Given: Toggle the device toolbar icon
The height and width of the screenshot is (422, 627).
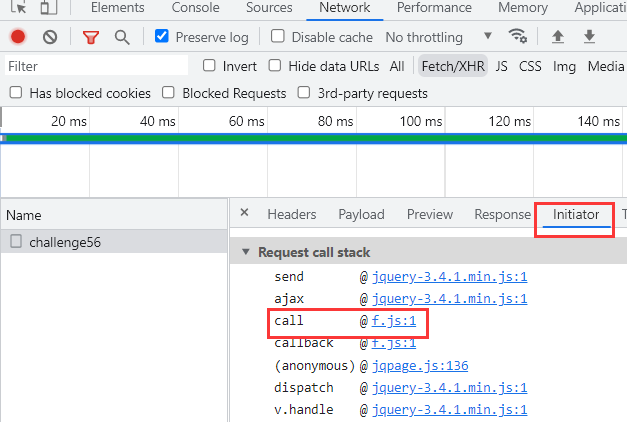Looking at the screenshot, I should click(48, 8).
